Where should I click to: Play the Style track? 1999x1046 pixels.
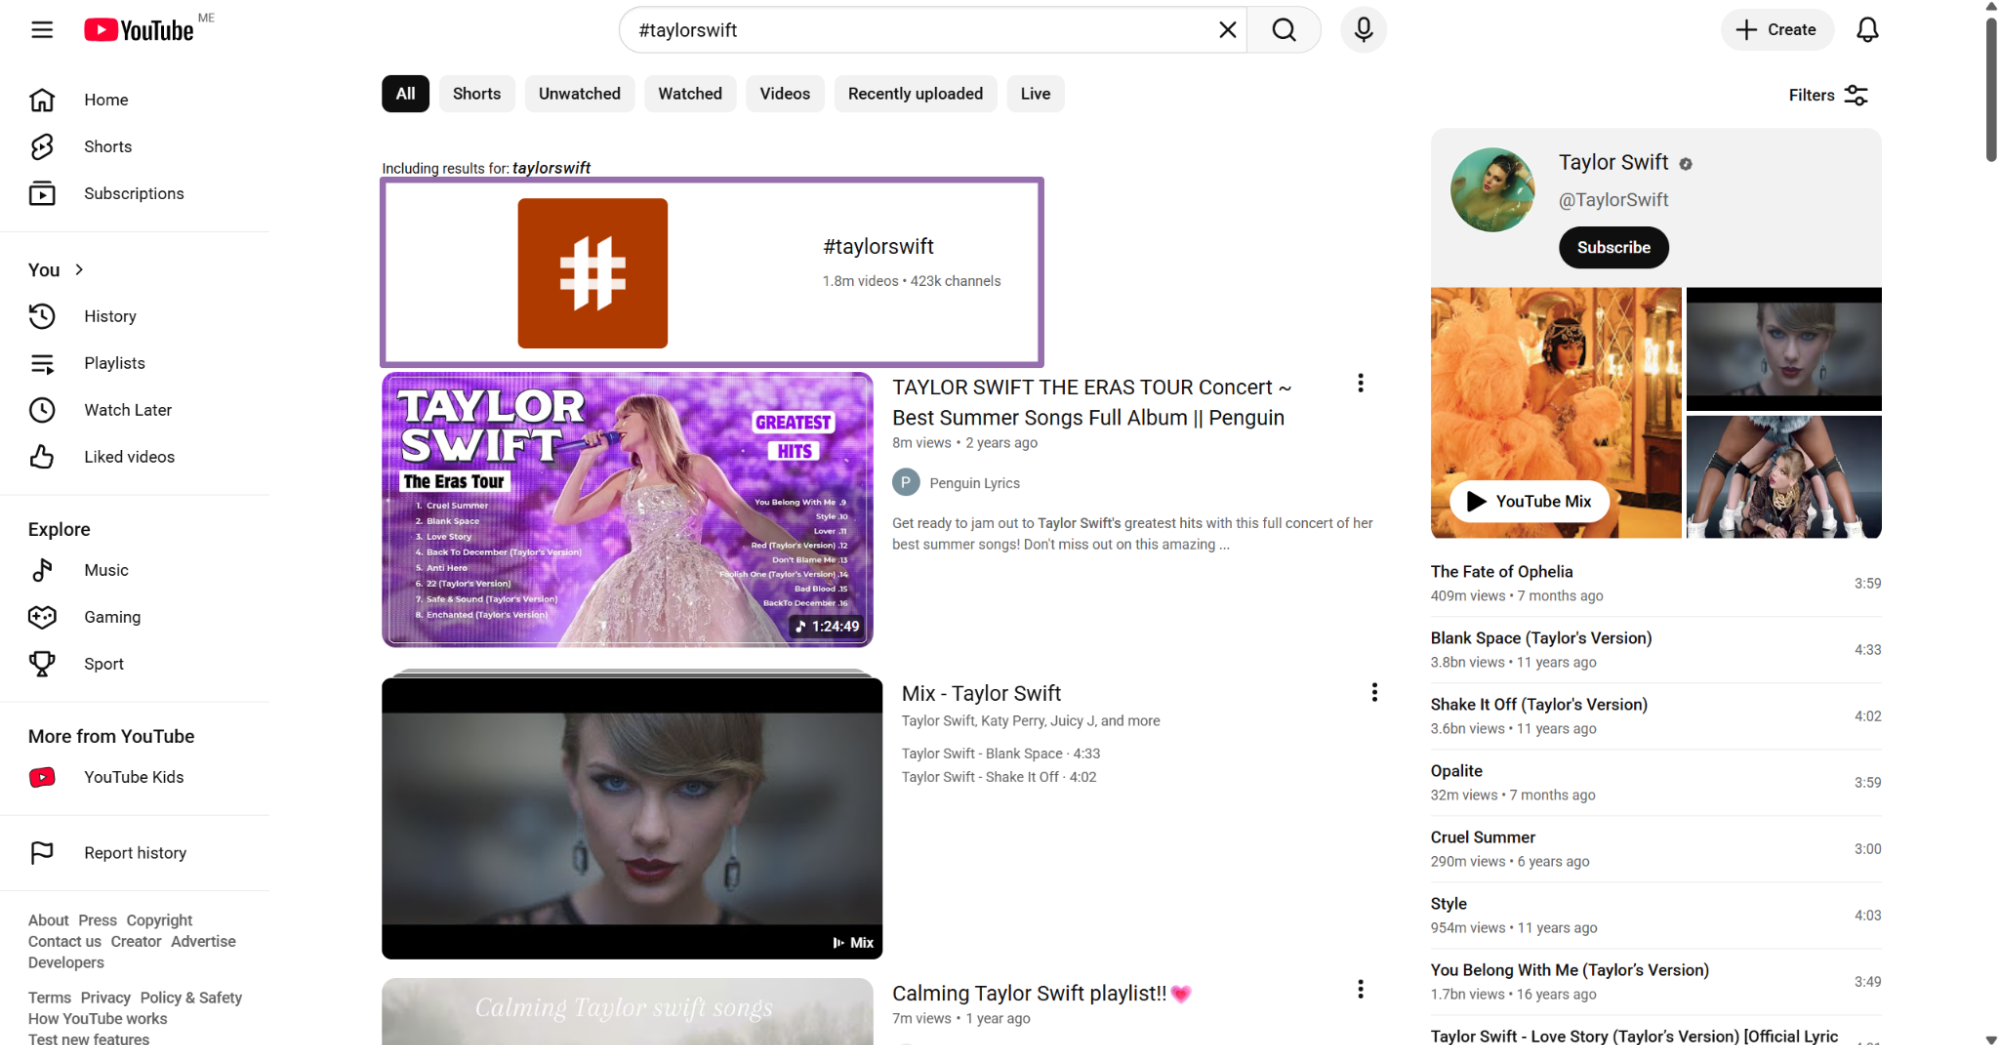pyautogui.click(x=1655, y=916)
